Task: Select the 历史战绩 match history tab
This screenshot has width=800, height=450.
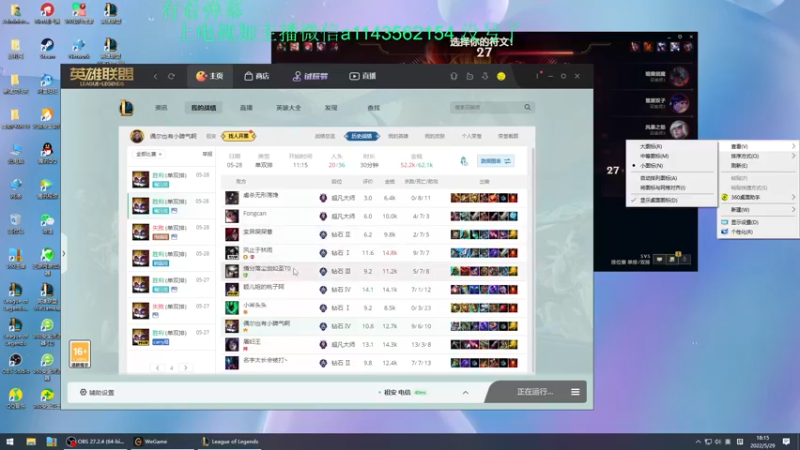Action: coord(362,136)
